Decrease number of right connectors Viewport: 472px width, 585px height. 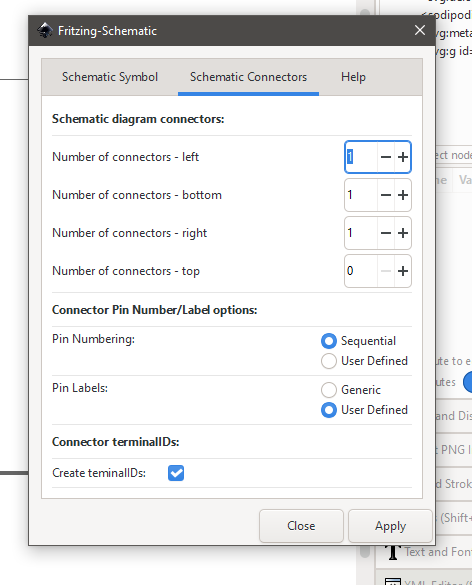[386, 233]
